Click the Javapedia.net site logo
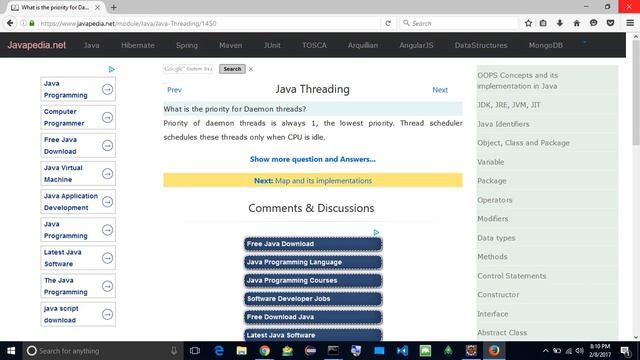Screen dimensions: 640x360 tap(36, 45)
